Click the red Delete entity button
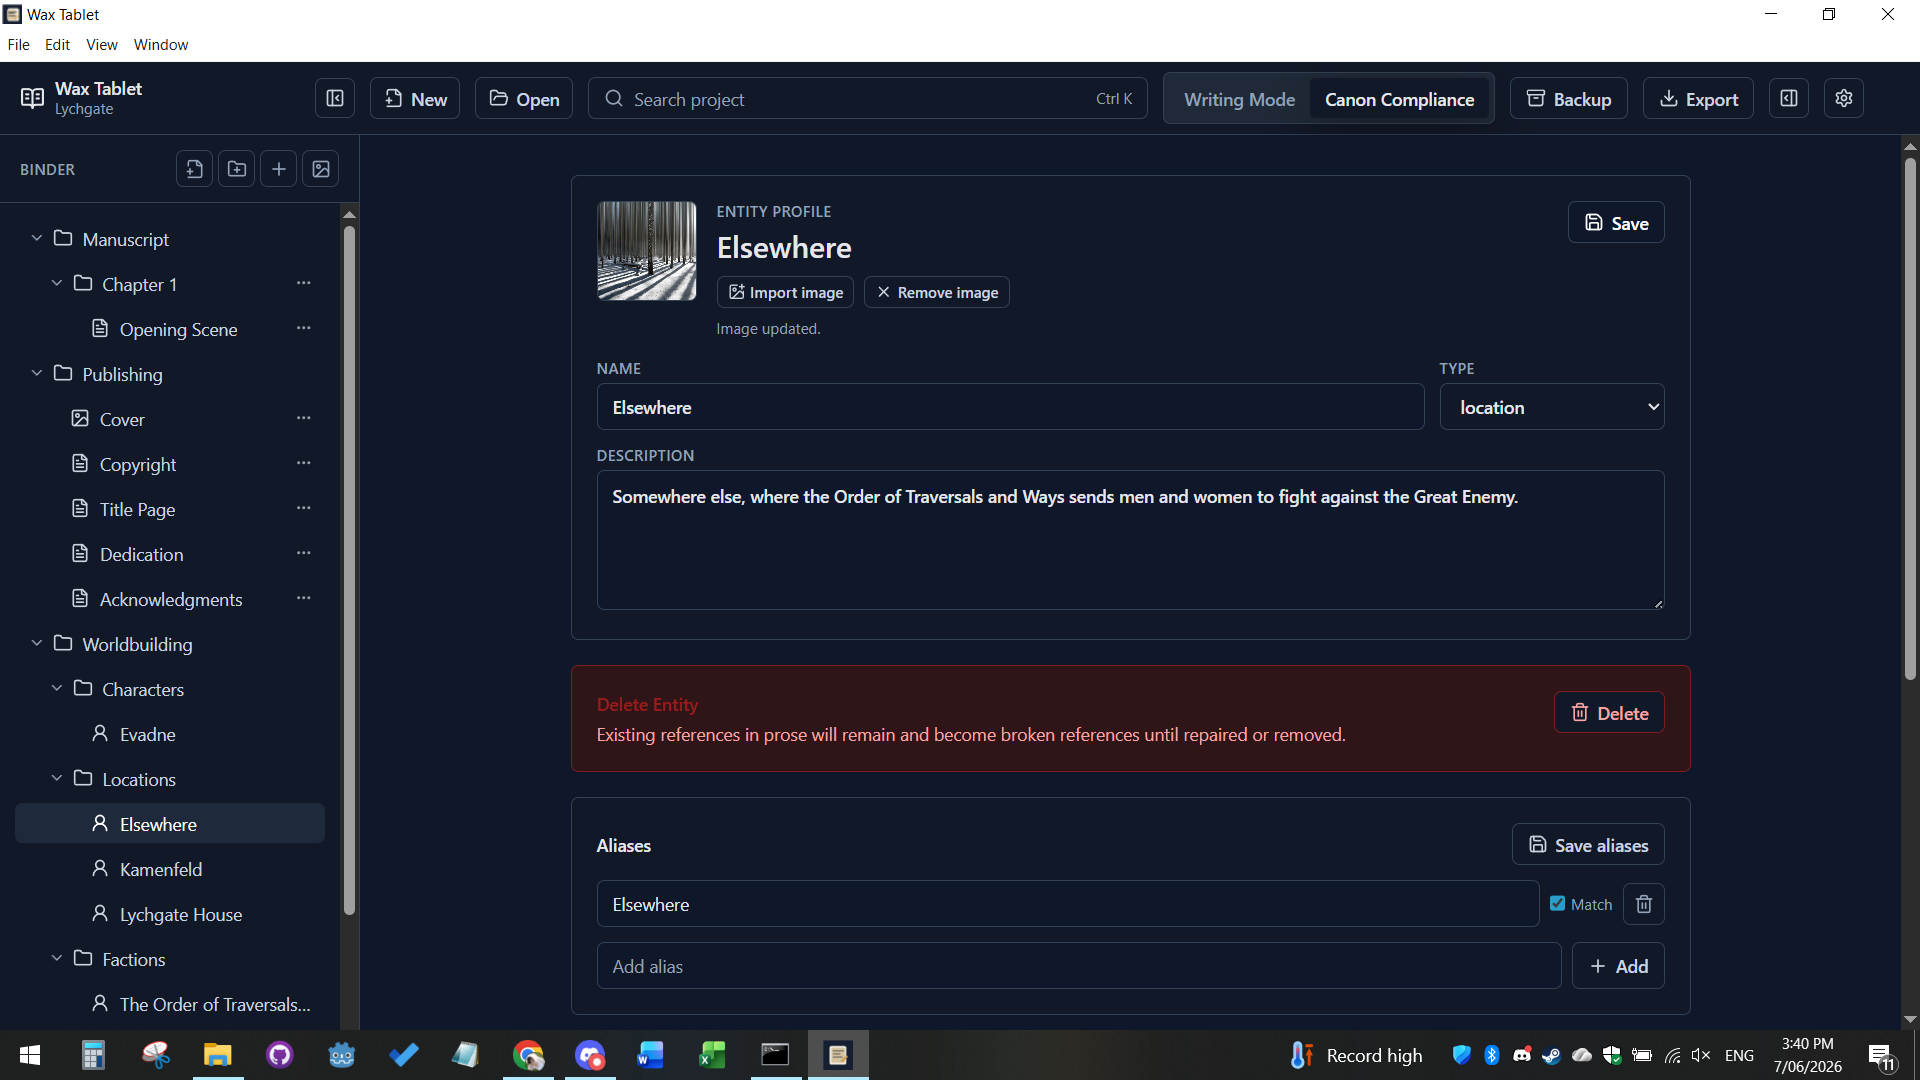The height and width of the screenshot is (1080, 1920). [1609, 713]
